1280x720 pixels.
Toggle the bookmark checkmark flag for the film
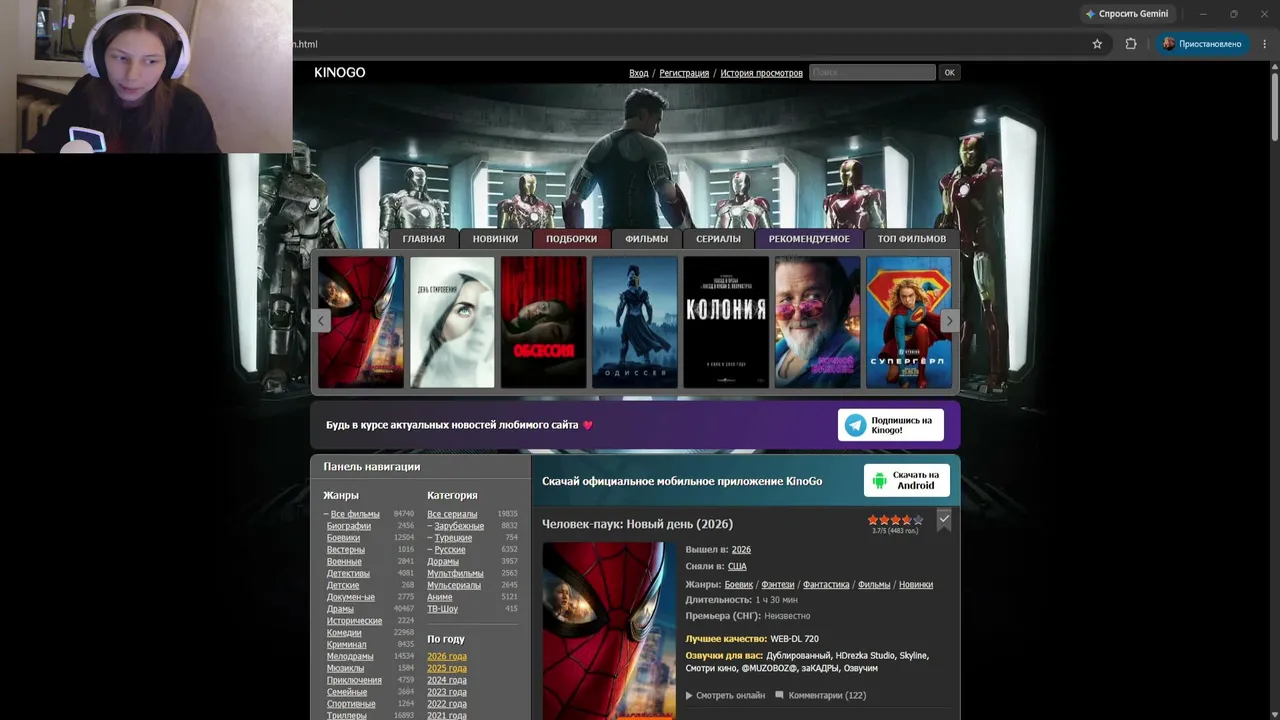point(944,520)
